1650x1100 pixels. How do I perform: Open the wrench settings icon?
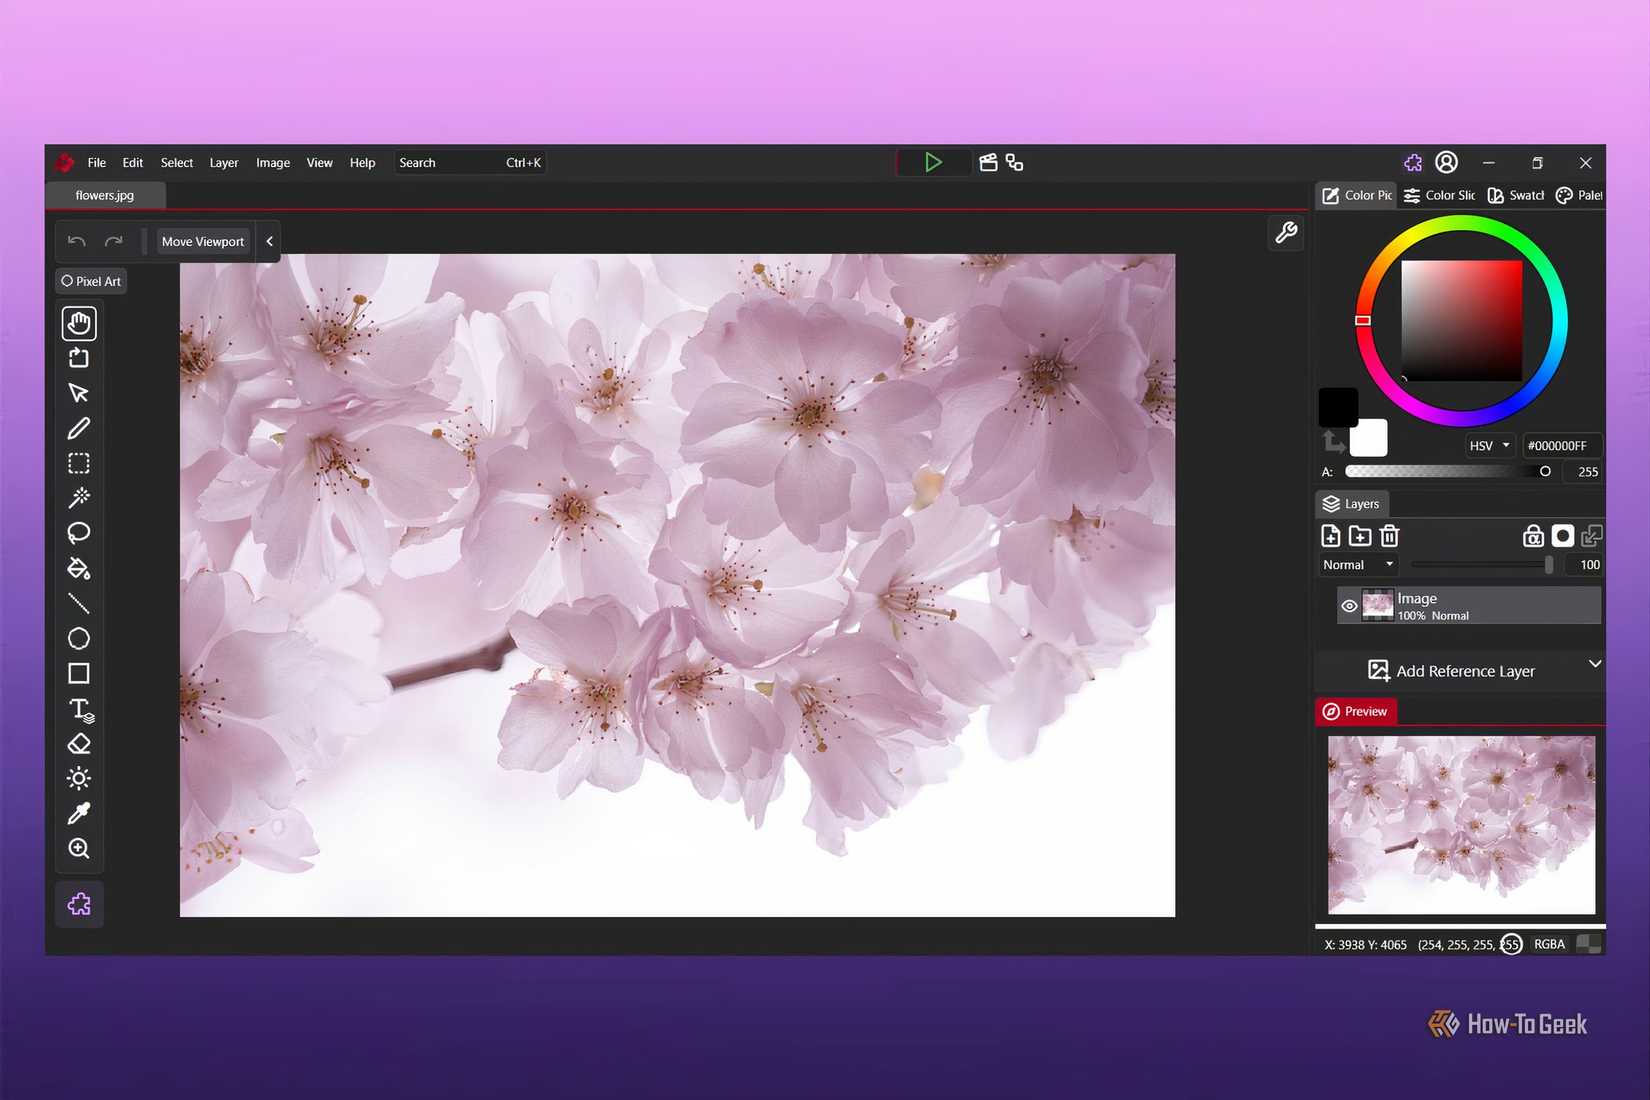click(1286, 233)
